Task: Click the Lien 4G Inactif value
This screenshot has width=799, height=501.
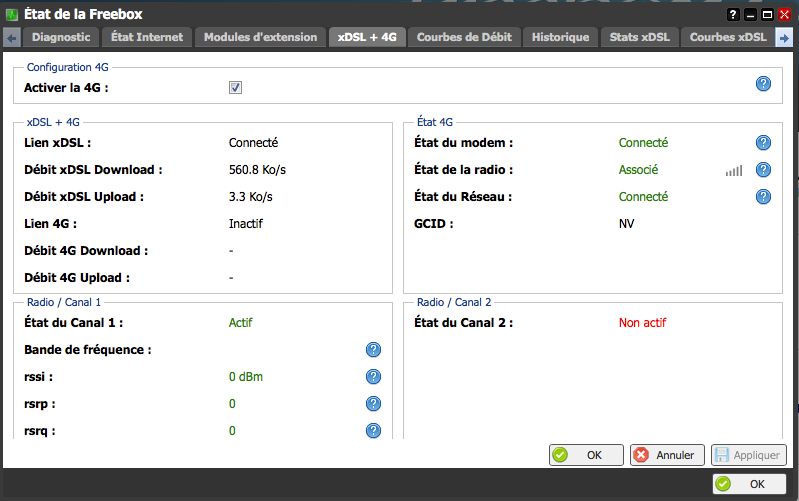Action: 246,224
